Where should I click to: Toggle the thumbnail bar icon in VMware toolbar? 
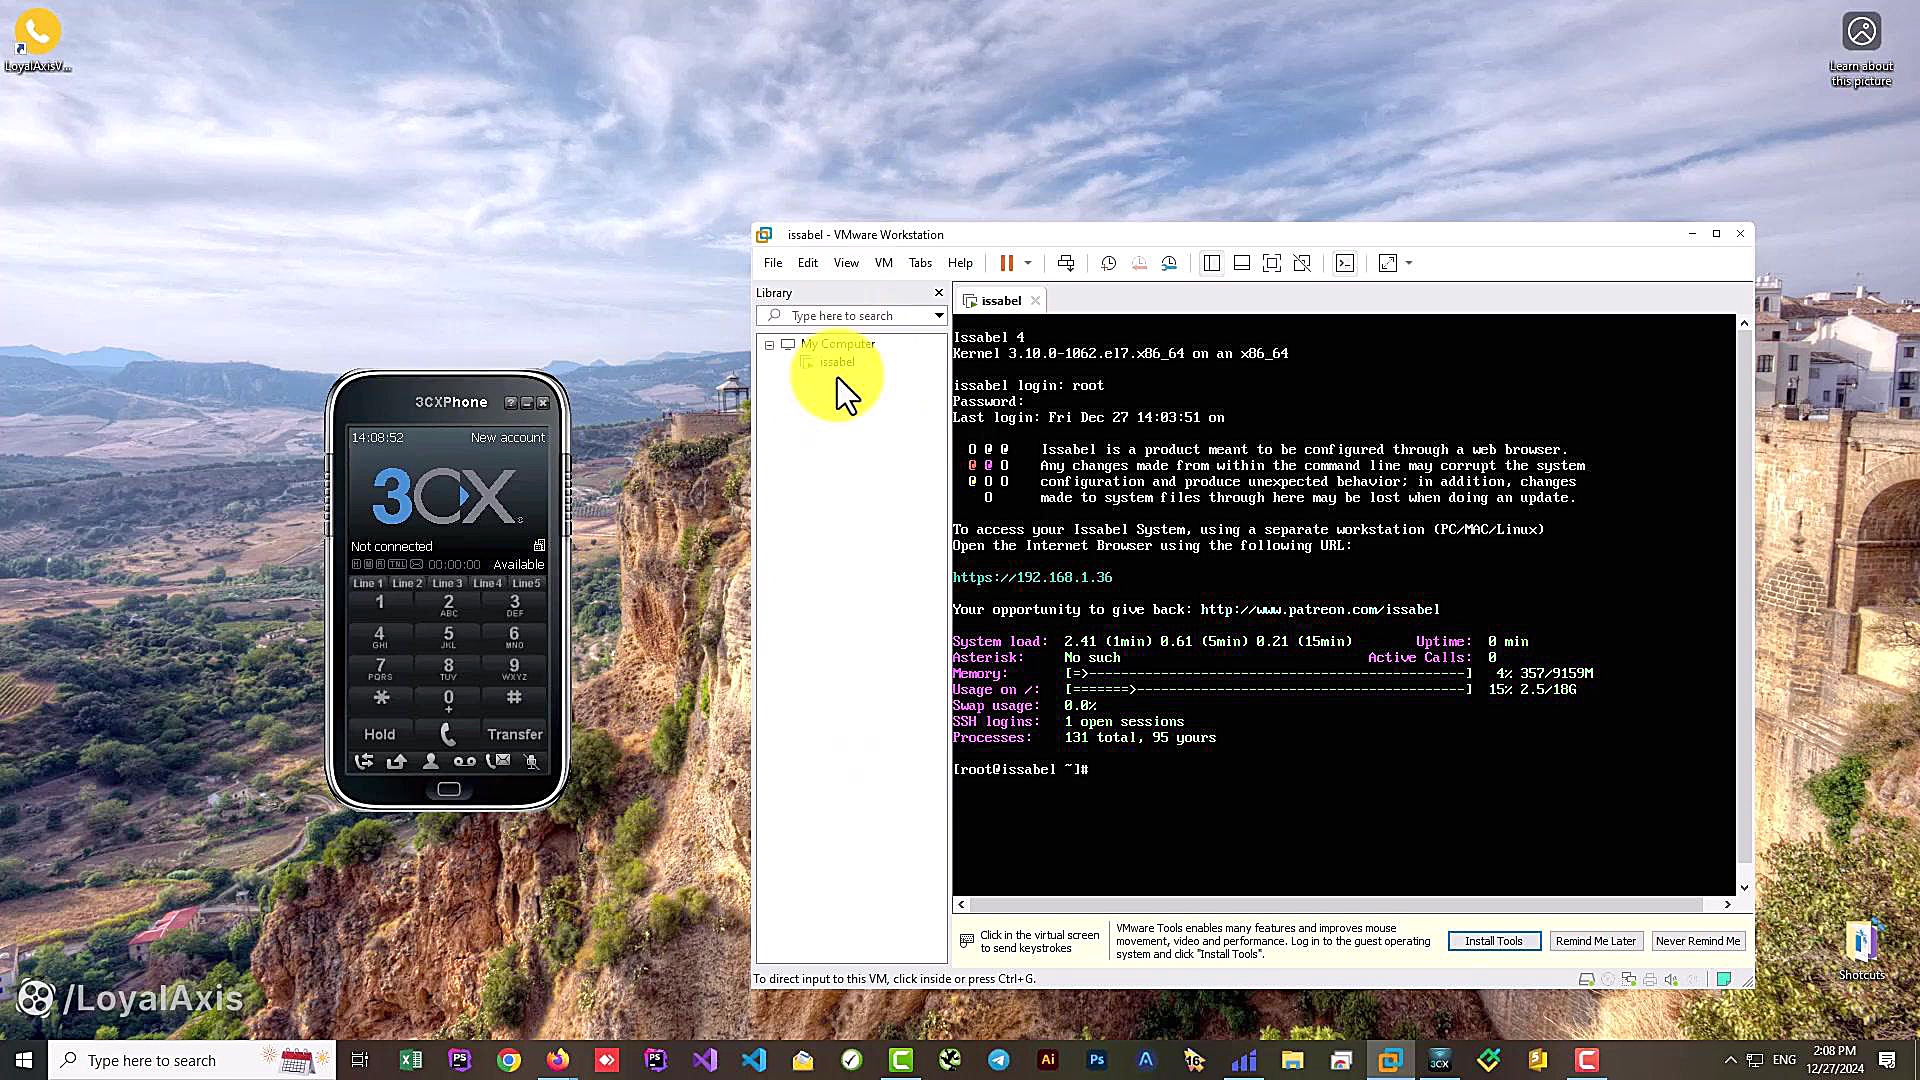click(x=1242, y=263)
